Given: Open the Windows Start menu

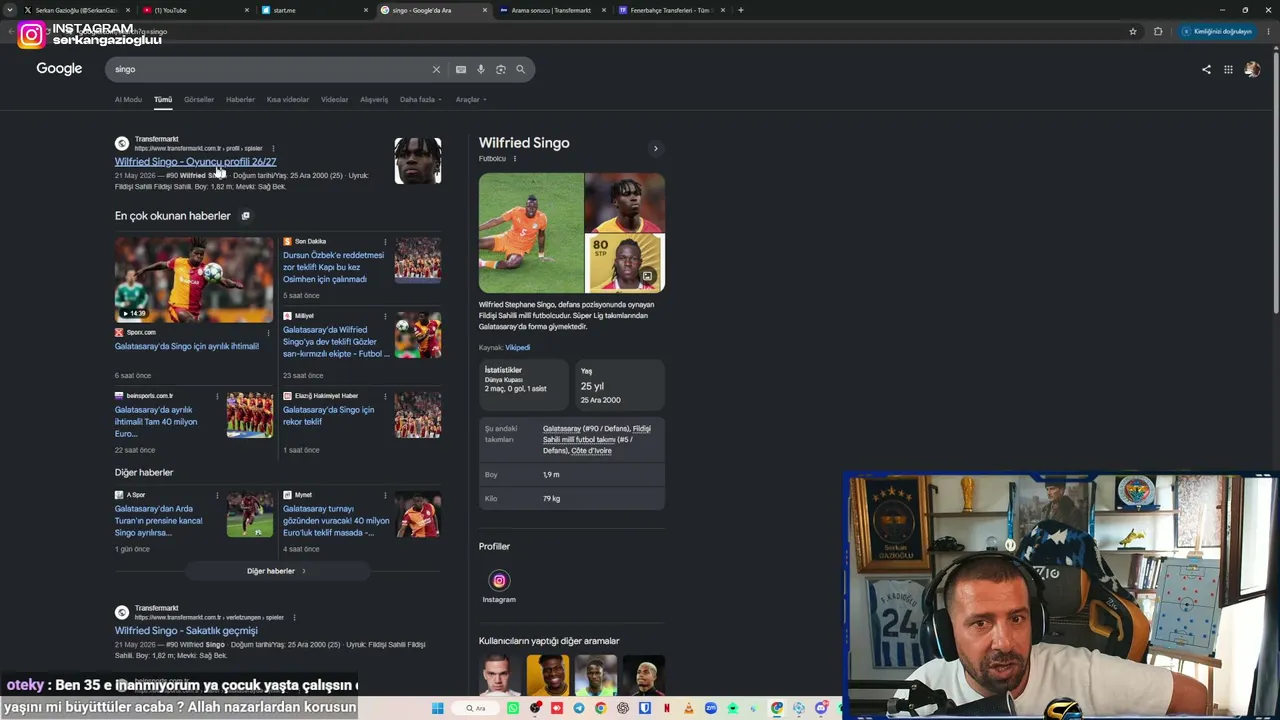Looking at the screenshot, I should coord(437,708).
